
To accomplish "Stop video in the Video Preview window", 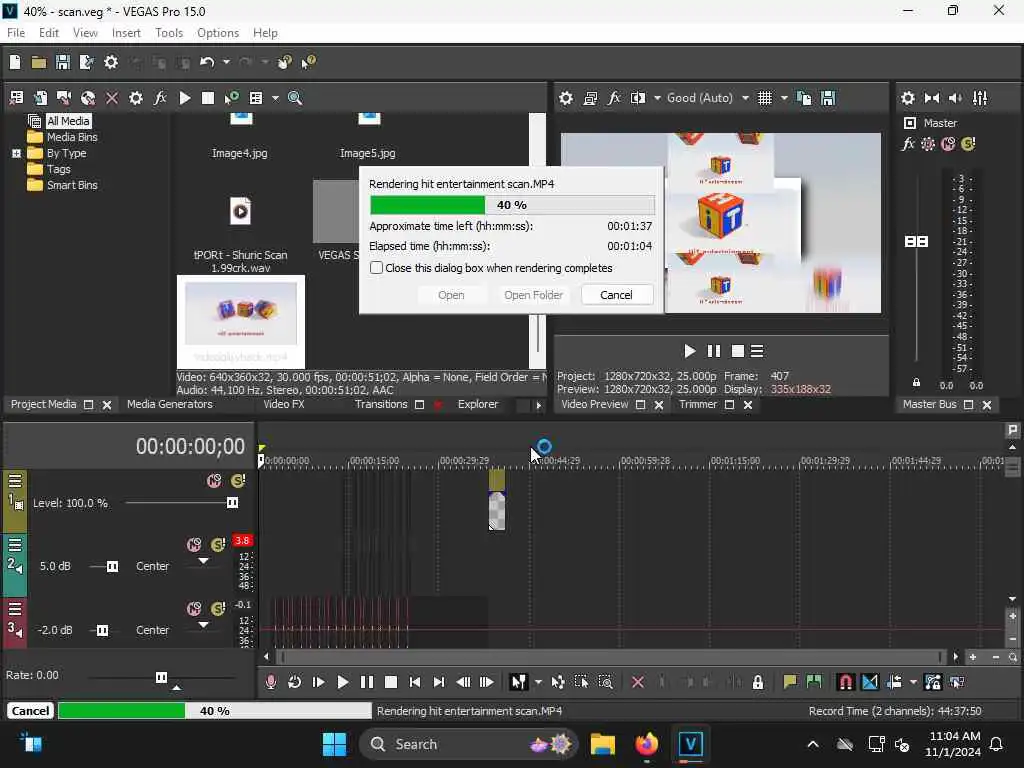I will click(738, 351).
